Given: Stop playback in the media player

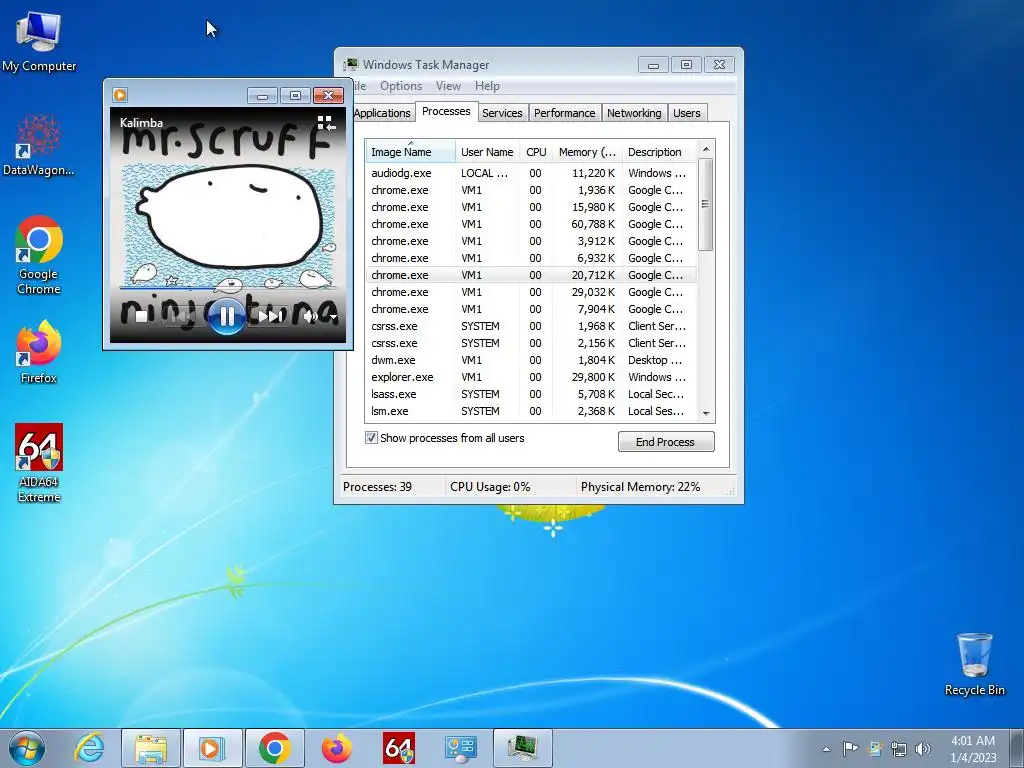Looking at the screenshot, I should tap(141, 317).
